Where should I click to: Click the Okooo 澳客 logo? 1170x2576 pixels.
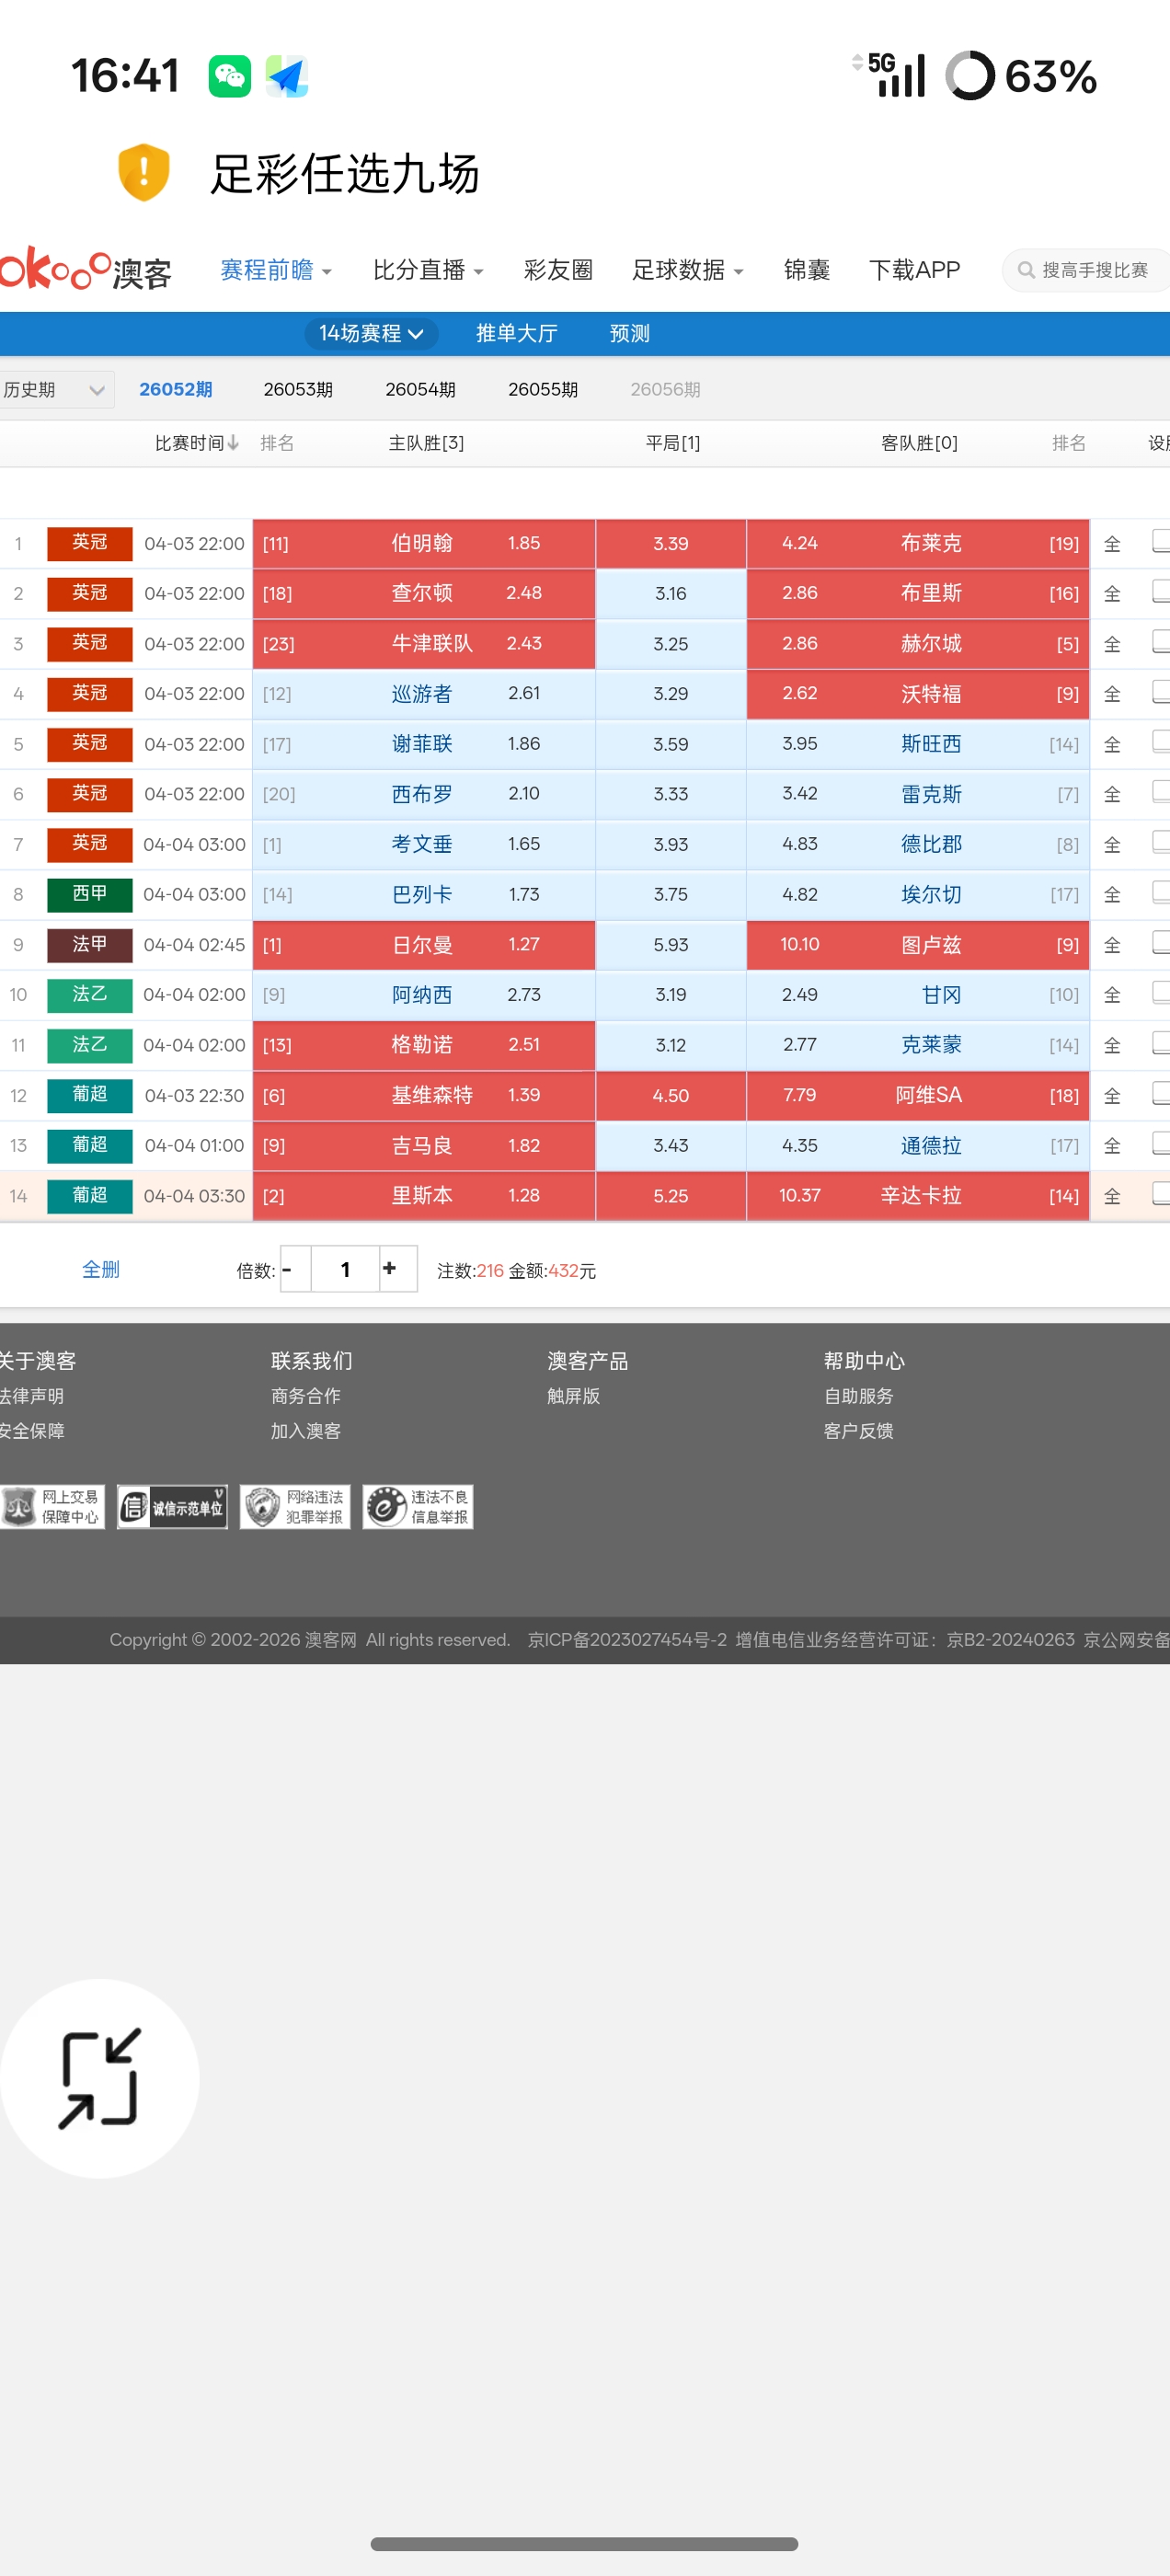[86, 270]
